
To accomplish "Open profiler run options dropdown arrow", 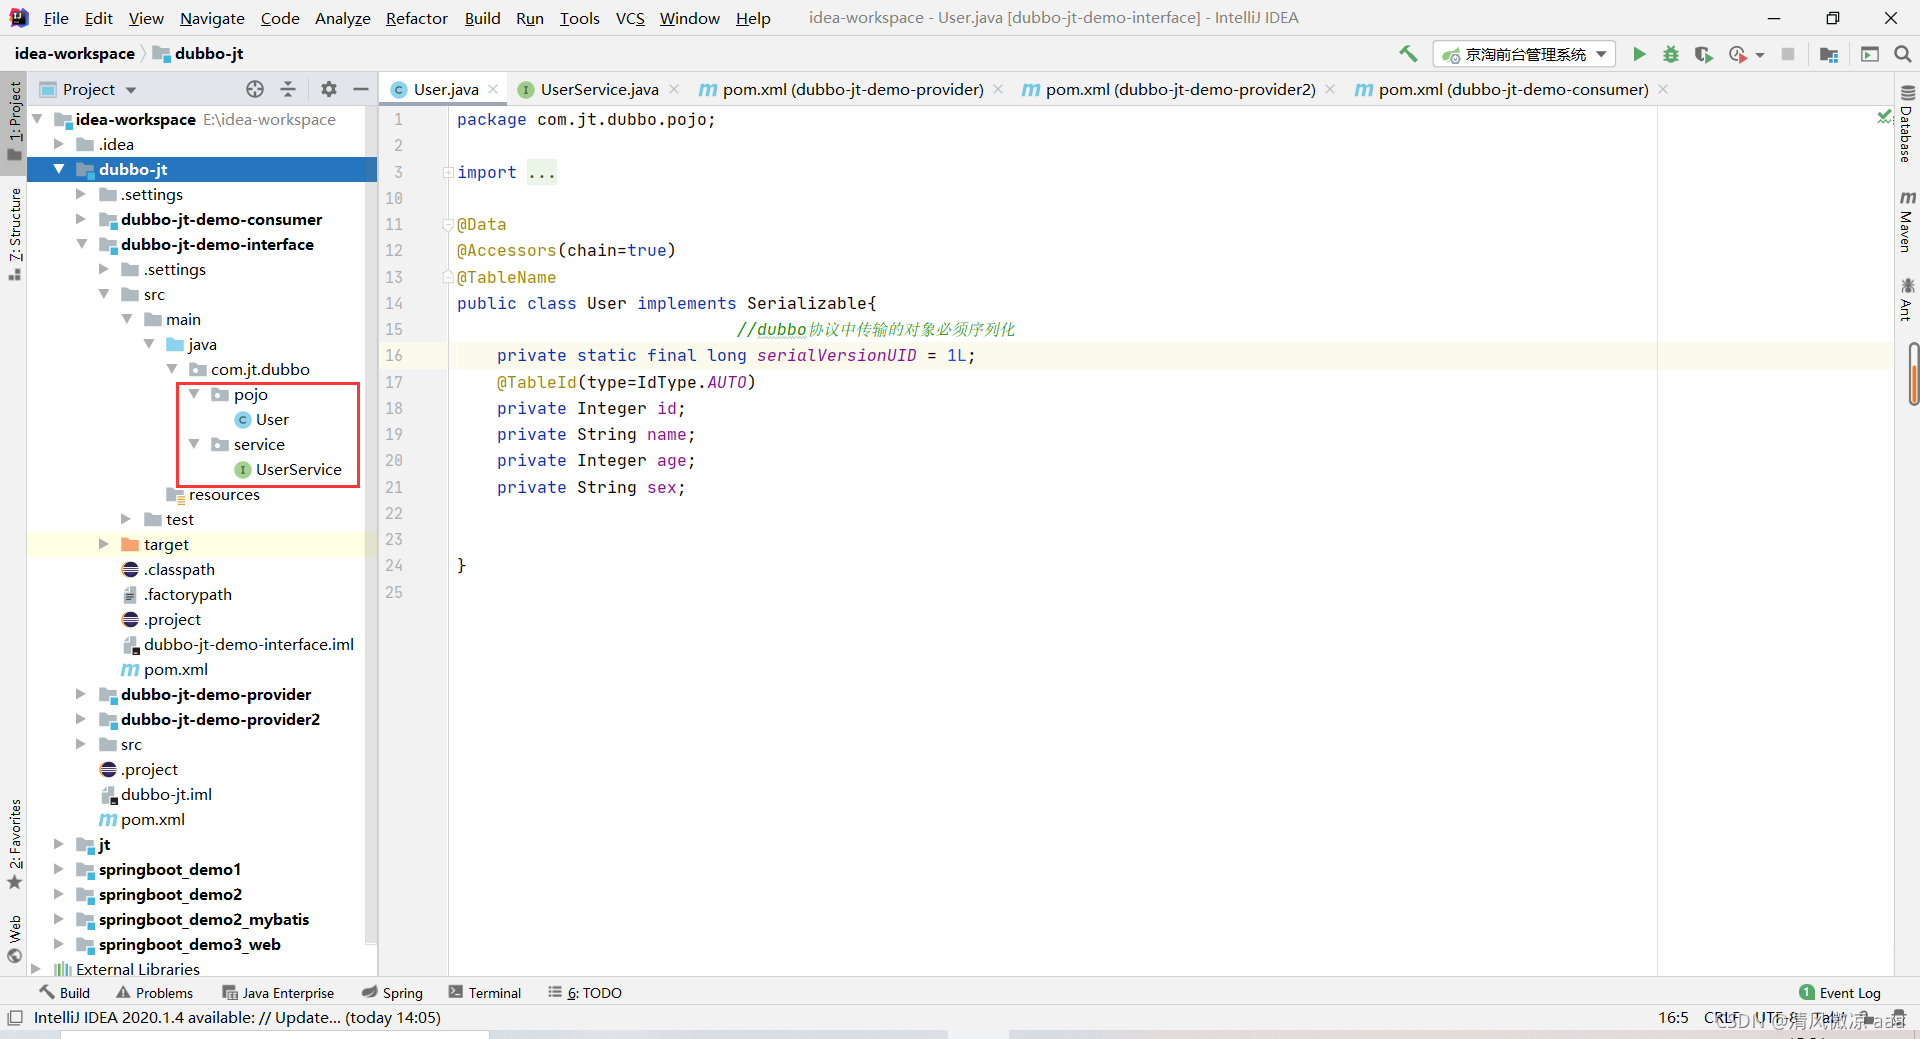I will click(1760, 55).
